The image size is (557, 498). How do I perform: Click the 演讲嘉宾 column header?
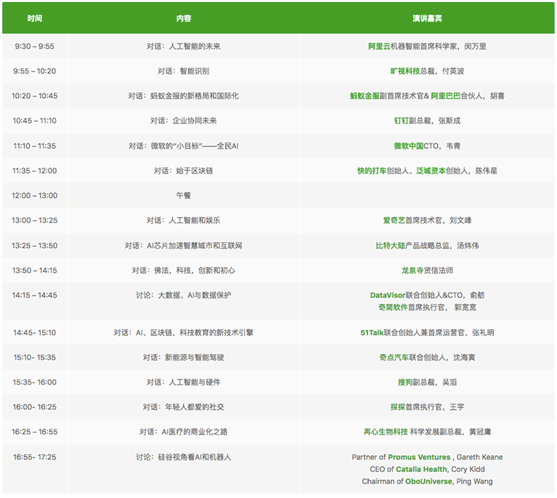click(427, 18)
